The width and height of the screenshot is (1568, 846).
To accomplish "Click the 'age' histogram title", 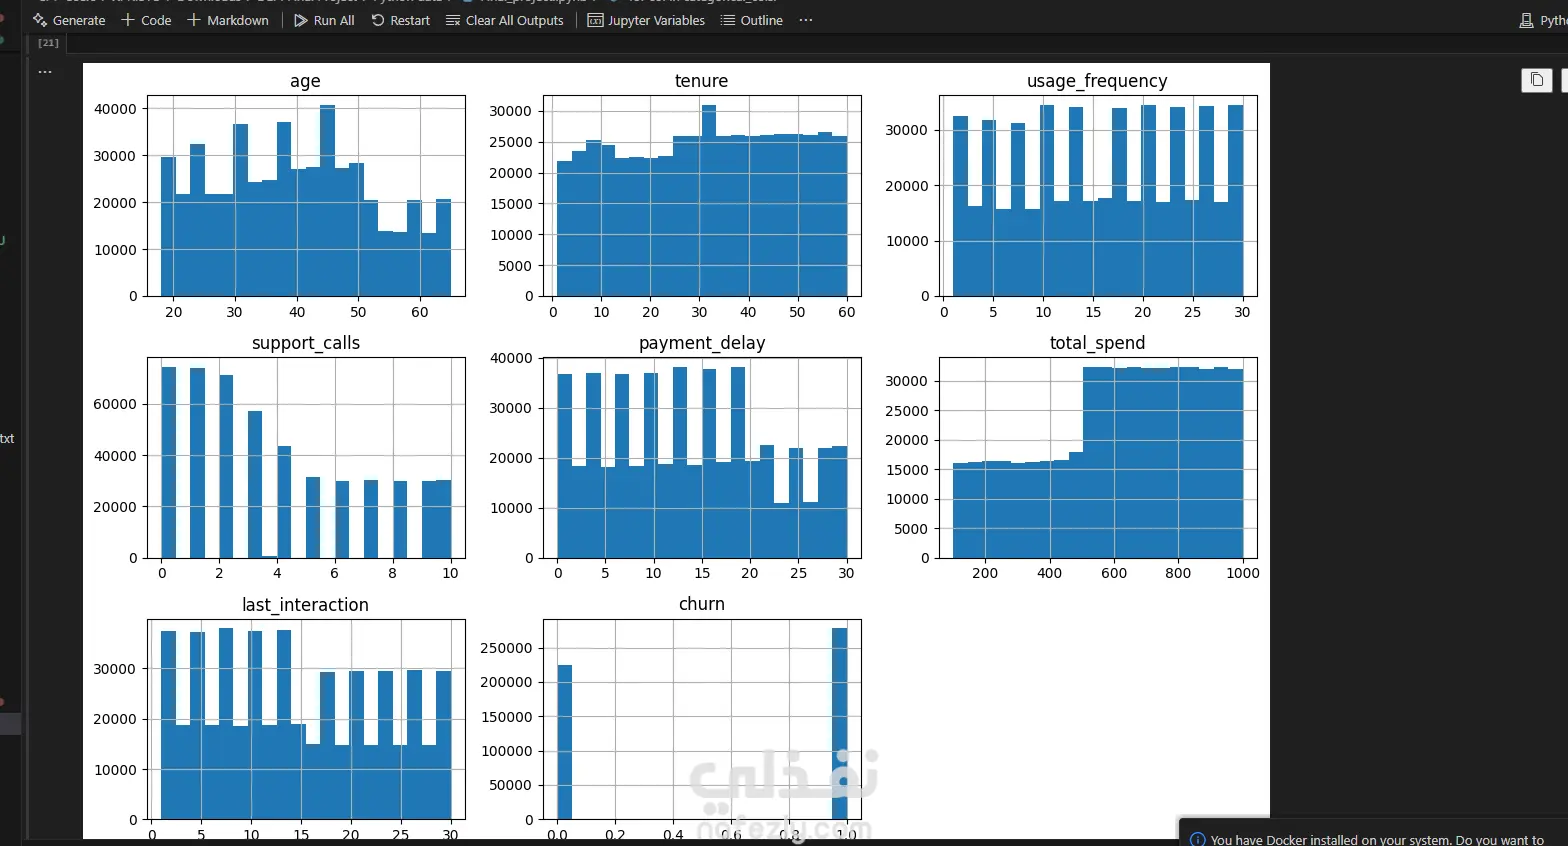I will tap(305, 81).
